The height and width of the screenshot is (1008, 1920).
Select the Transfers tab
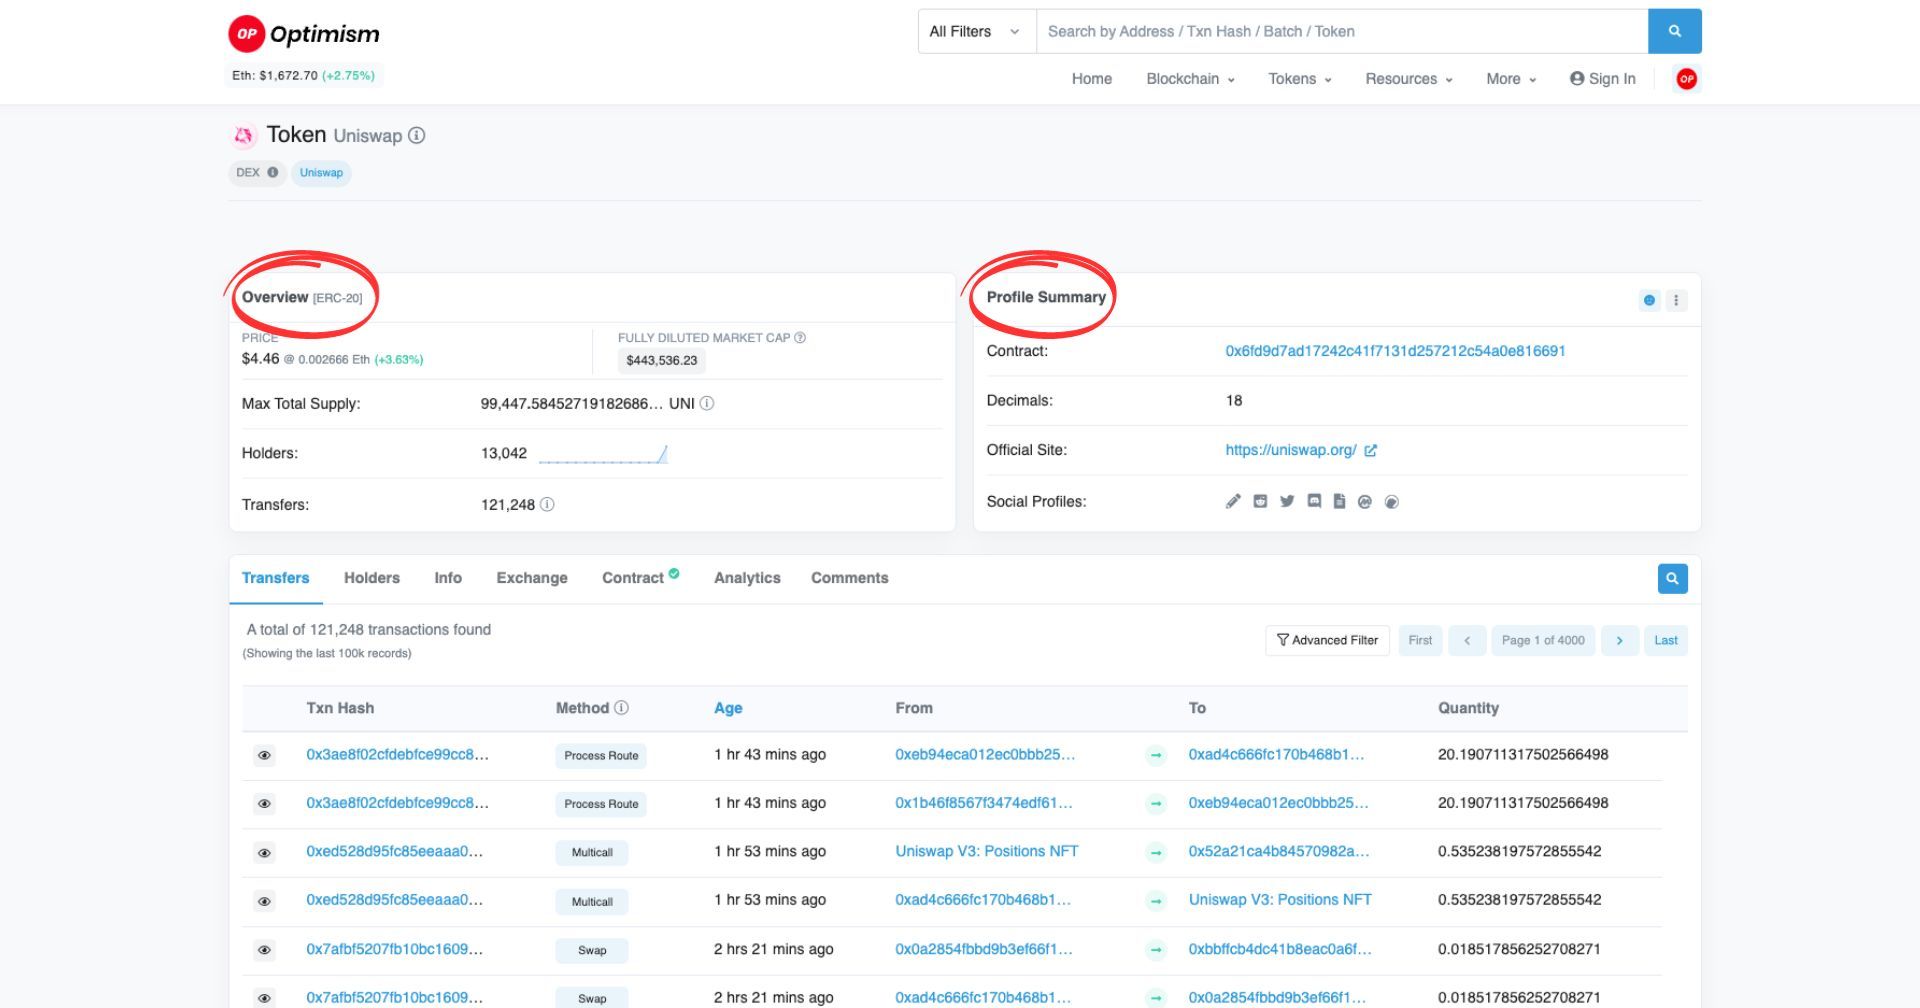276,578
